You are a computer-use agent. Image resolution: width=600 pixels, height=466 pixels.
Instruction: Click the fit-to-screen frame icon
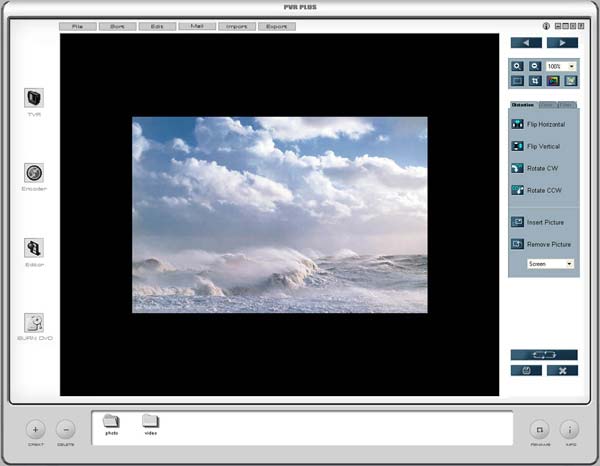coord(517,81)
